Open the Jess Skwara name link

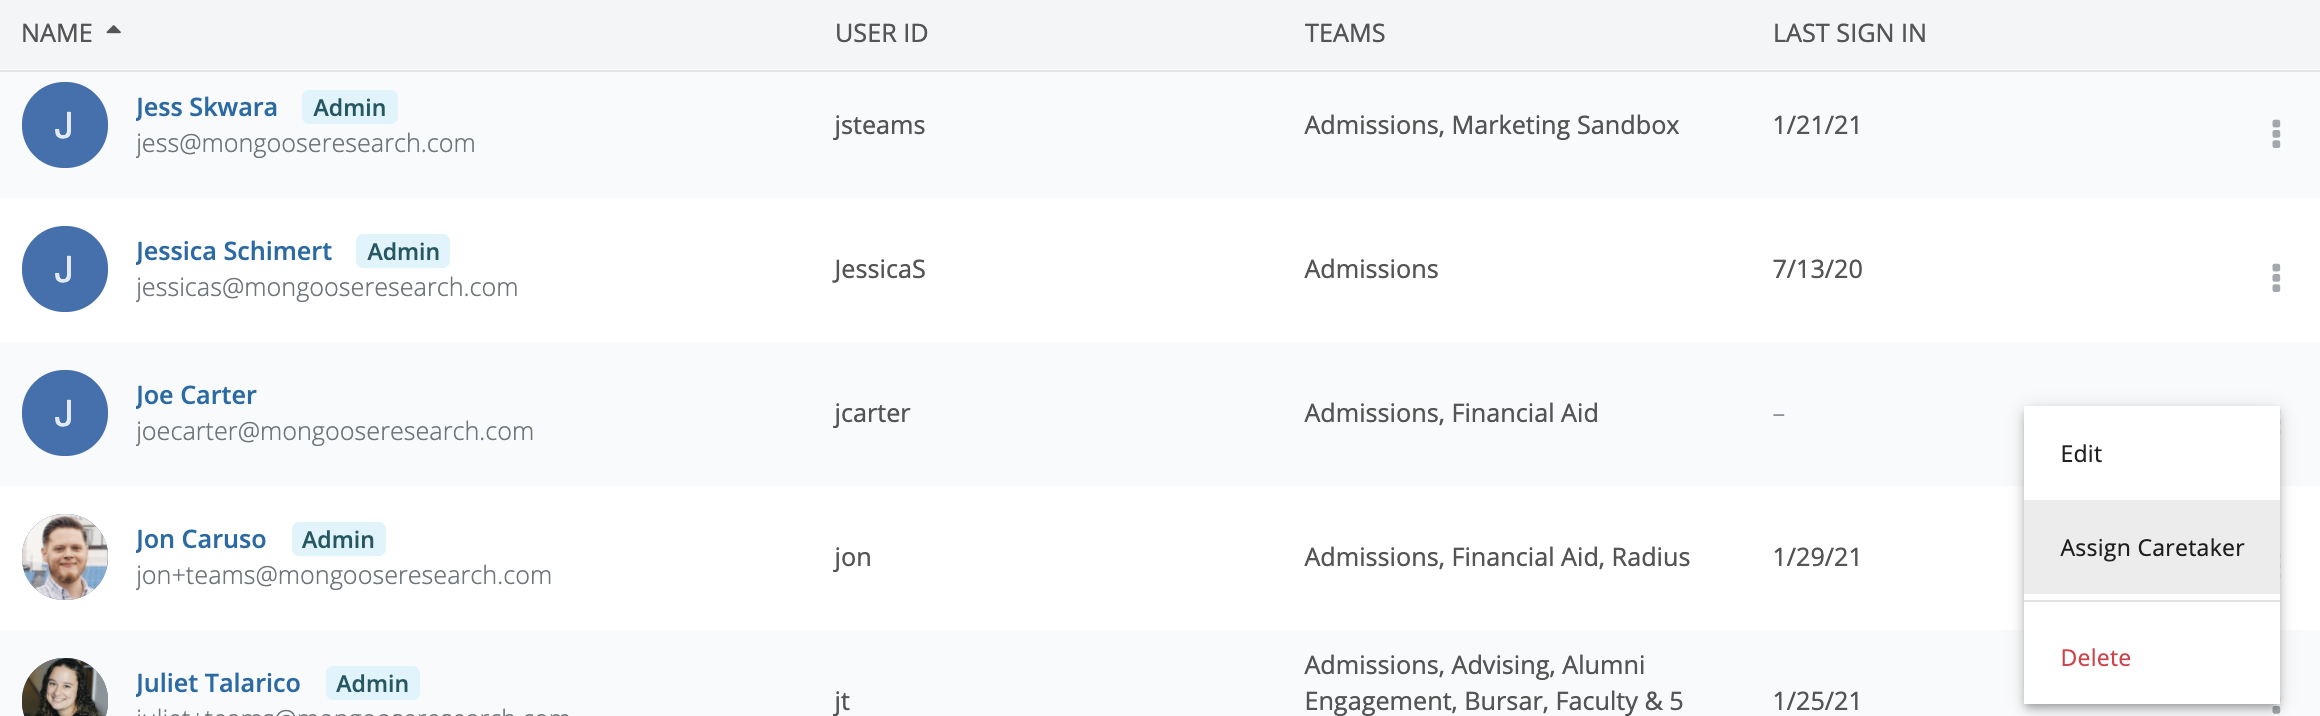click(x=206, y=107)
